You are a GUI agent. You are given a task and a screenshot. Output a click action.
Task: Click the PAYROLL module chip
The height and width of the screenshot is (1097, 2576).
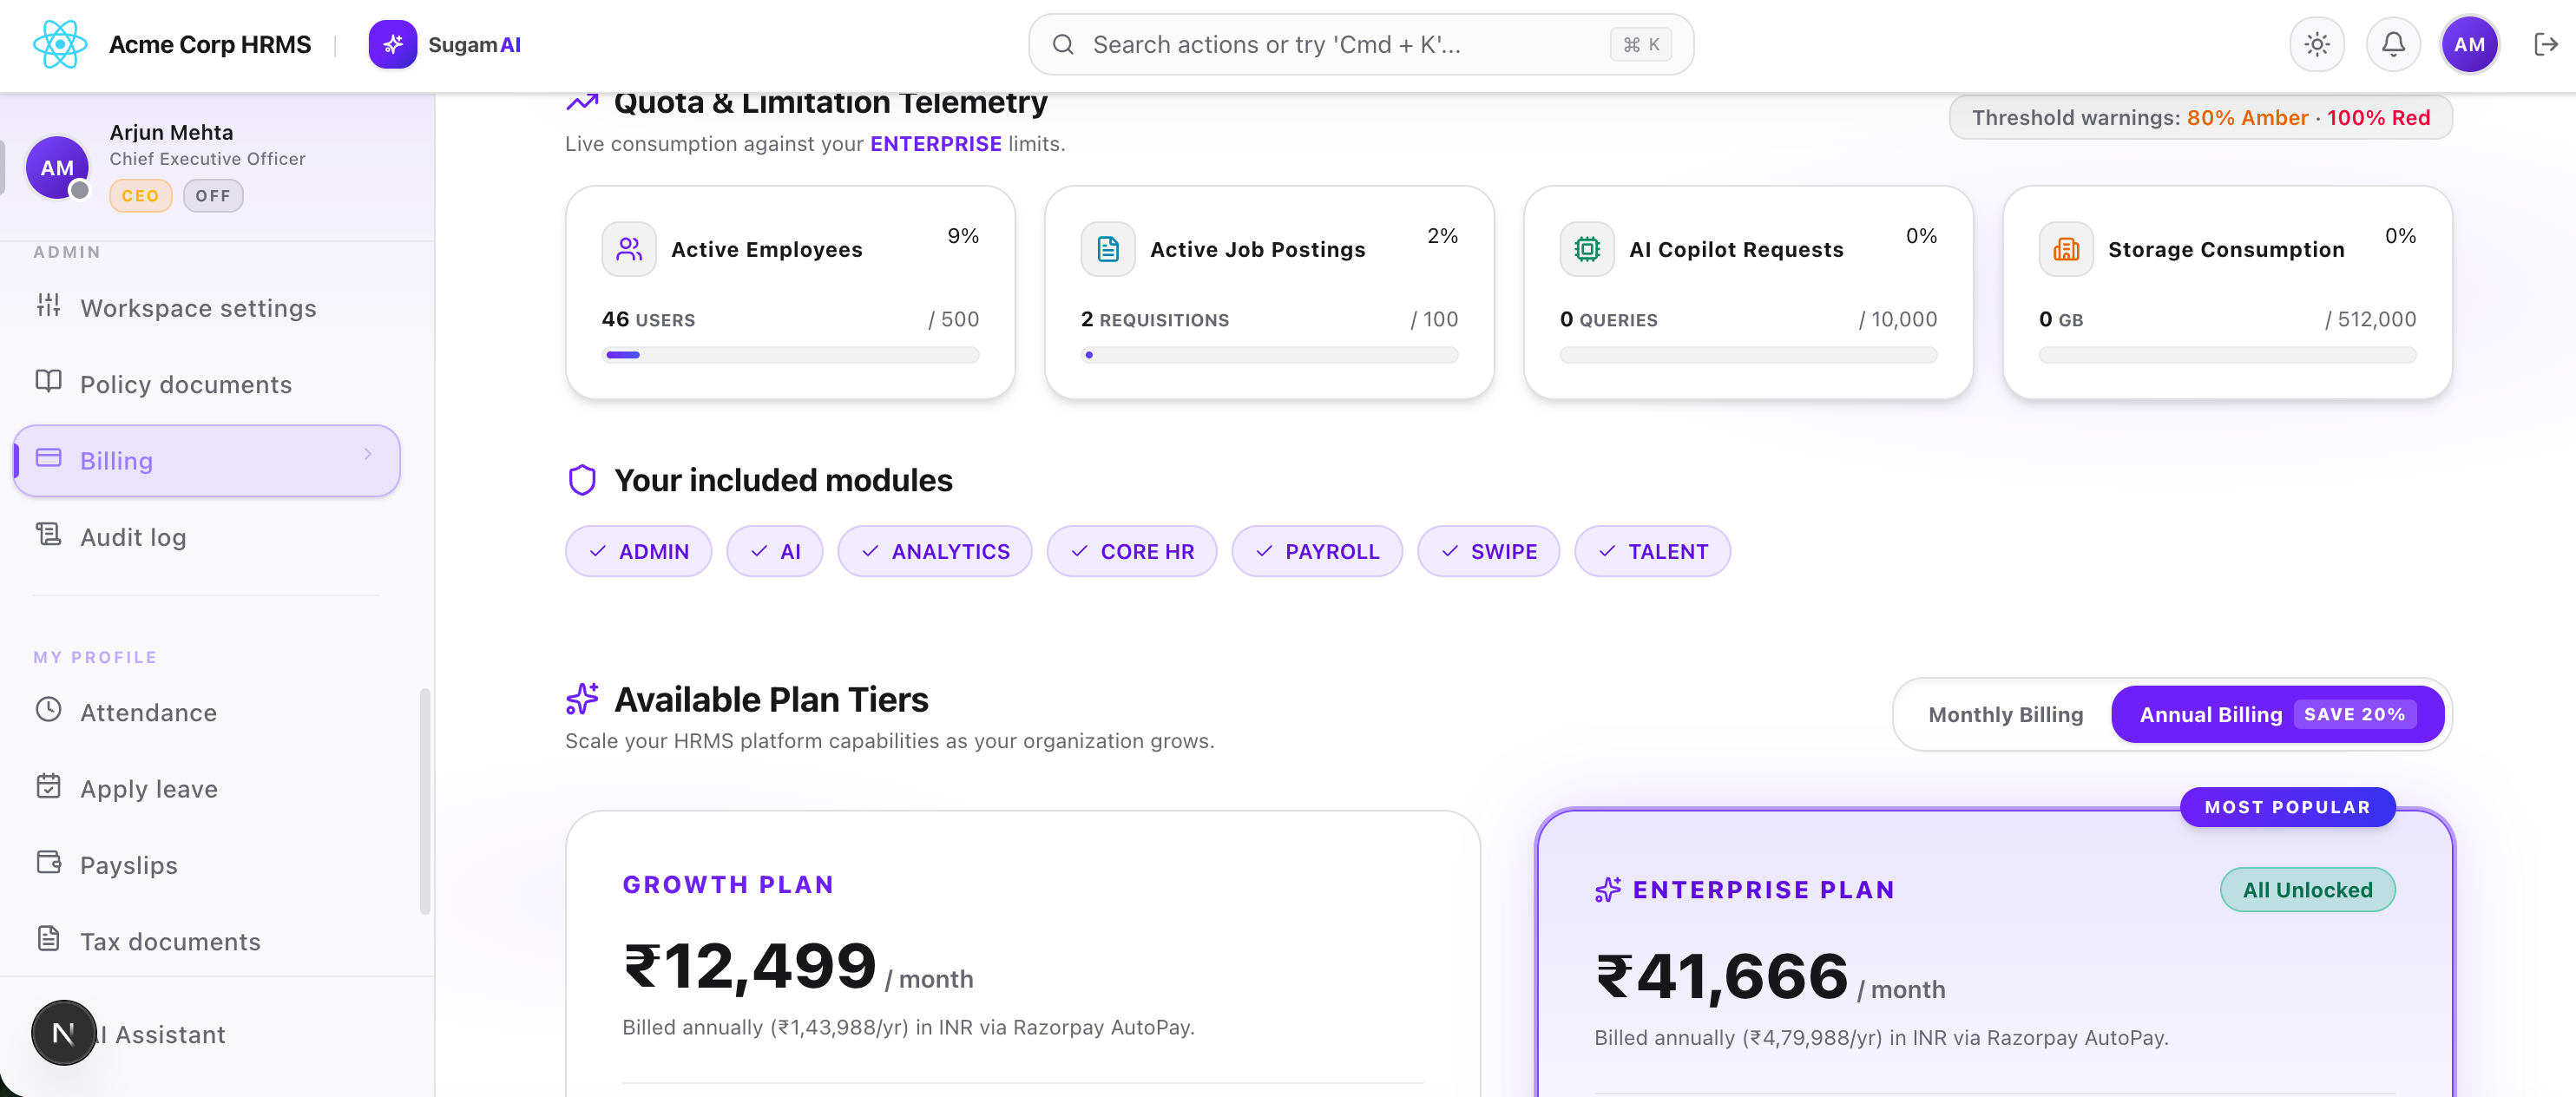[1317, 552]
